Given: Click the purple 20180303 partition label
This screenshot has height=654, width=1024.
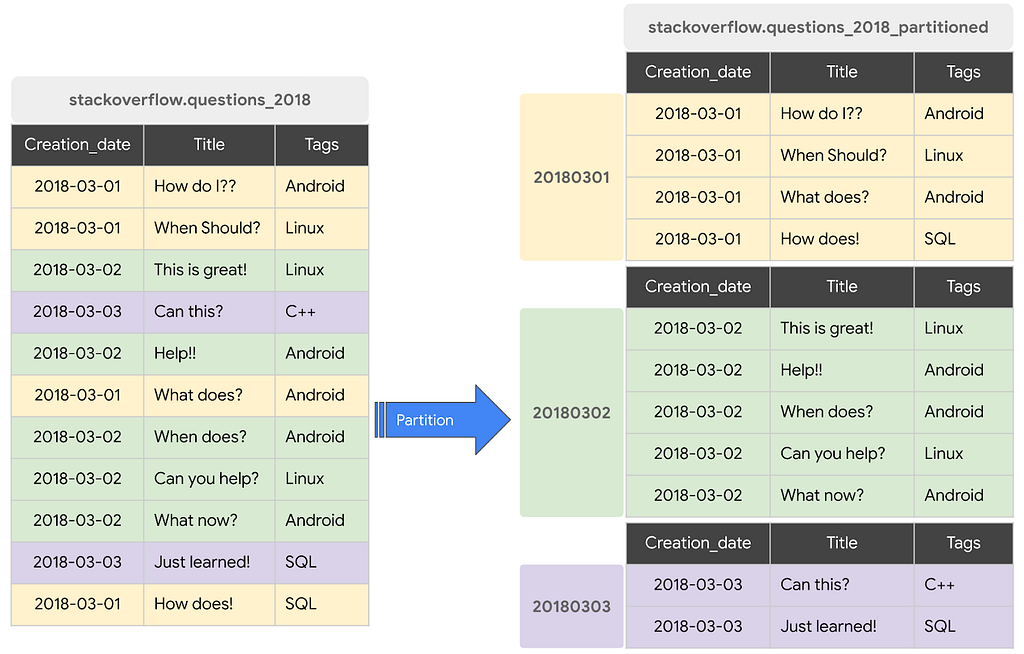Looking at the screenshot, I should click(x=571, y=606).
